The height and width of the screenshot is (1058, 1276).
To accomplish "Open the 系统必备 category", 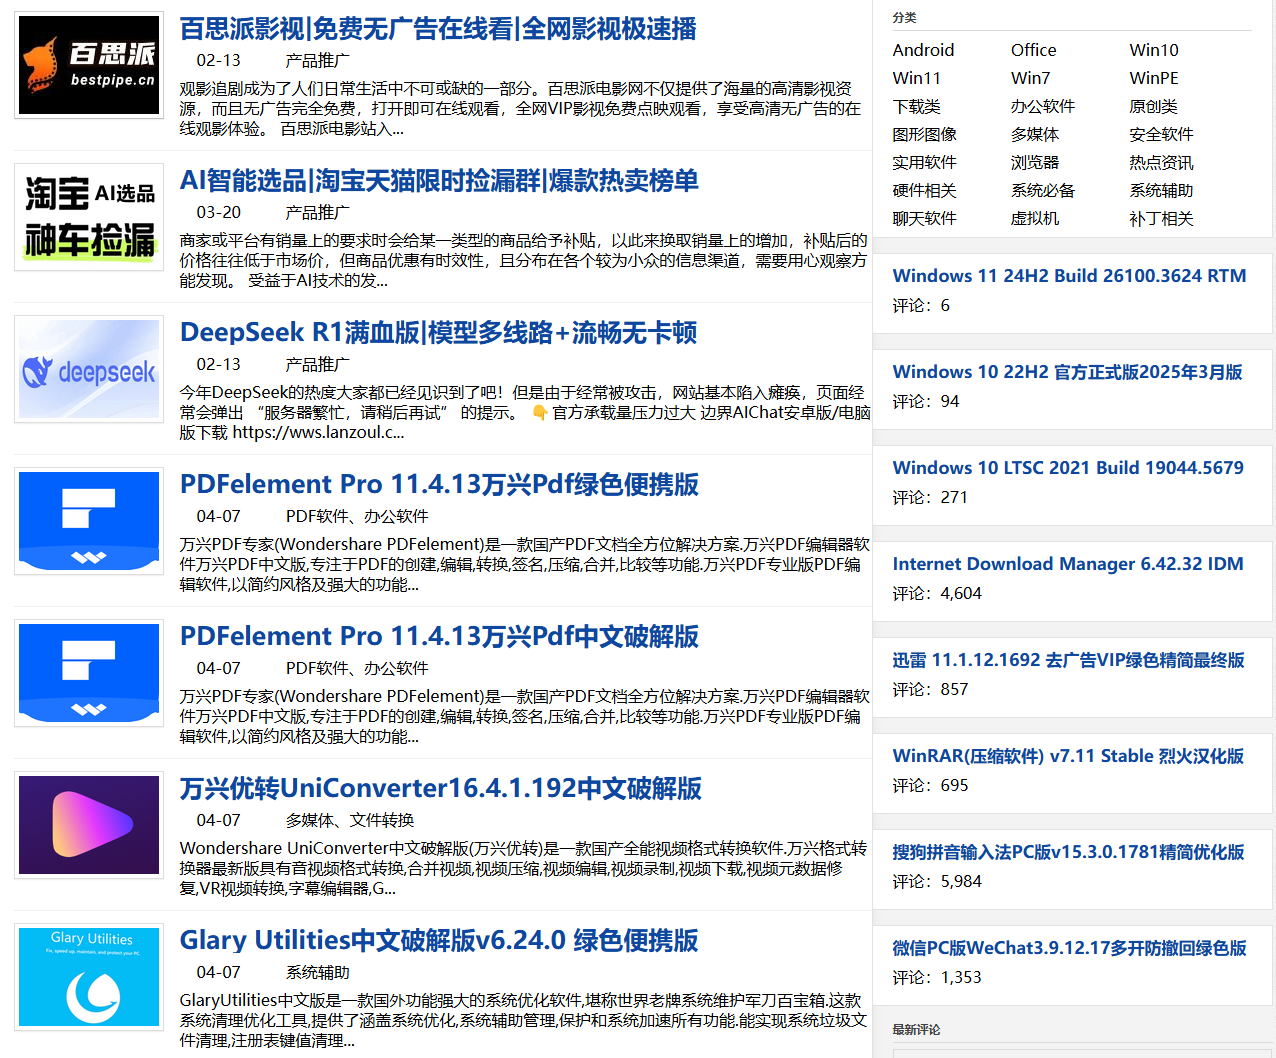I will tap(1043, 190).
